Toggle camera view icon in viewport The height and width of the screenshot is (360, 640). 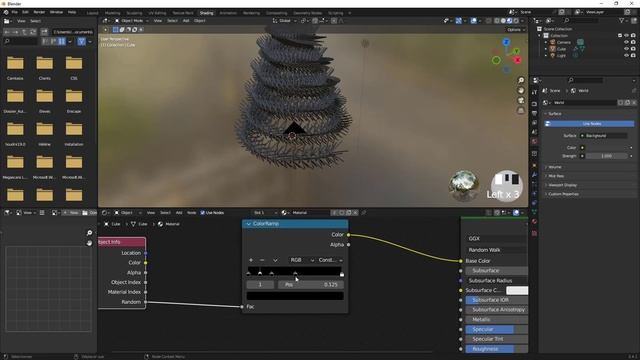tap(521, 100)
